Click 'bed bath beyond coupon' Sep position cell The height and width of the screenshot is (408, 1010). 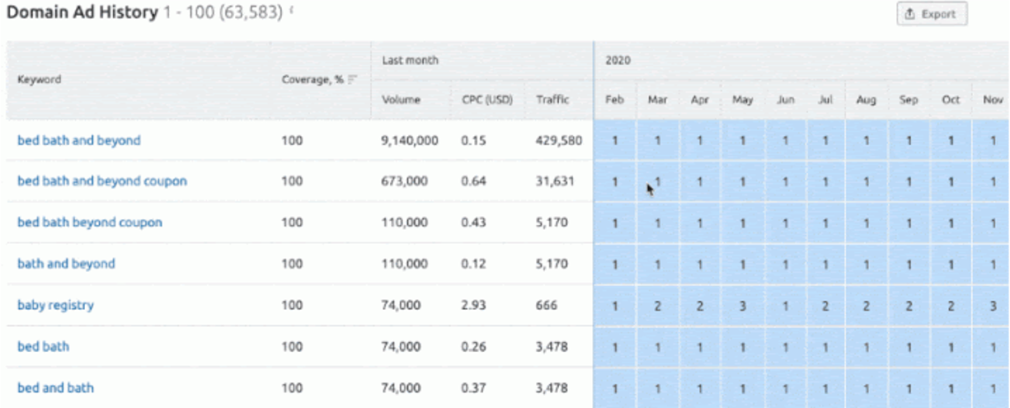(909, 223)
